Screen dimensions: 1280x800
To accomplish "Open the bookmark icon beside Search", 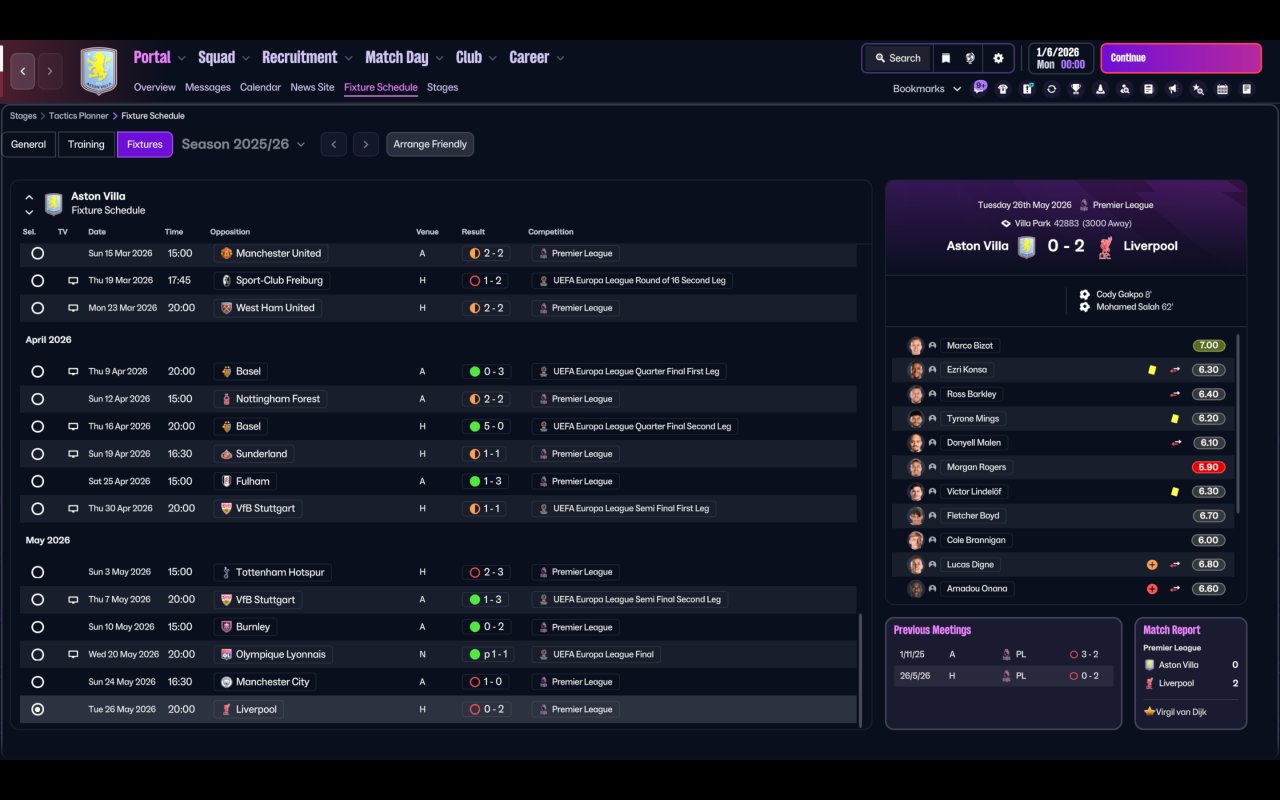I will coord(946,58).
